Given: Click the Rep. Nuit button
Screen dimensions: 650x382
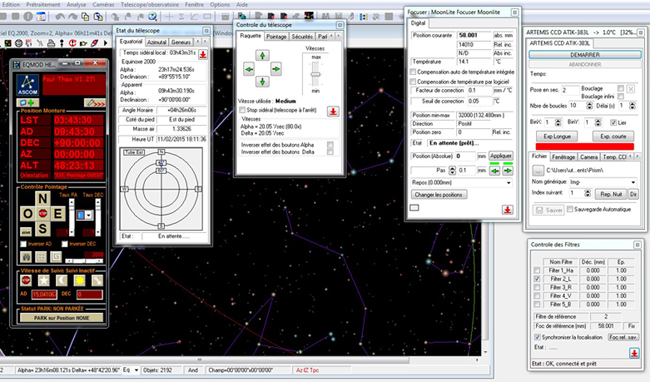Looking at the screenshot, I should pyautogui.click(x=611, y=193).
